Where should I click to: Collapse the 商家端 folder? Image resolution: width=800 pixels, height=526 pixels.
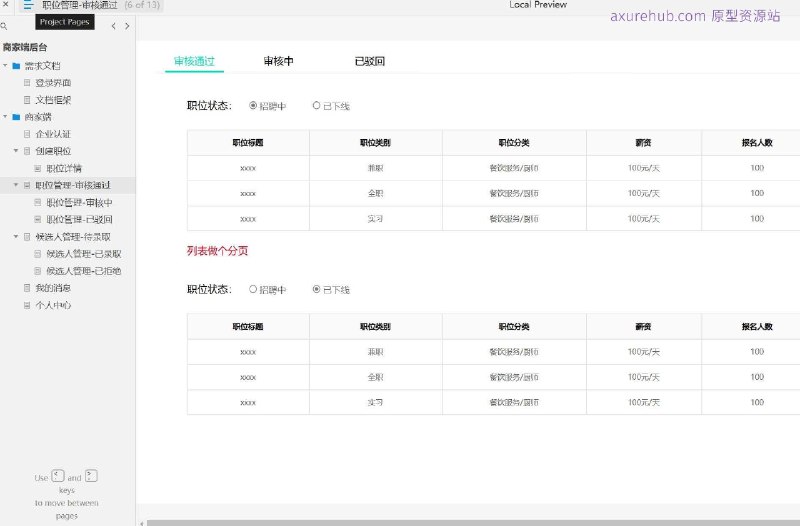click(x=5, y=116)
